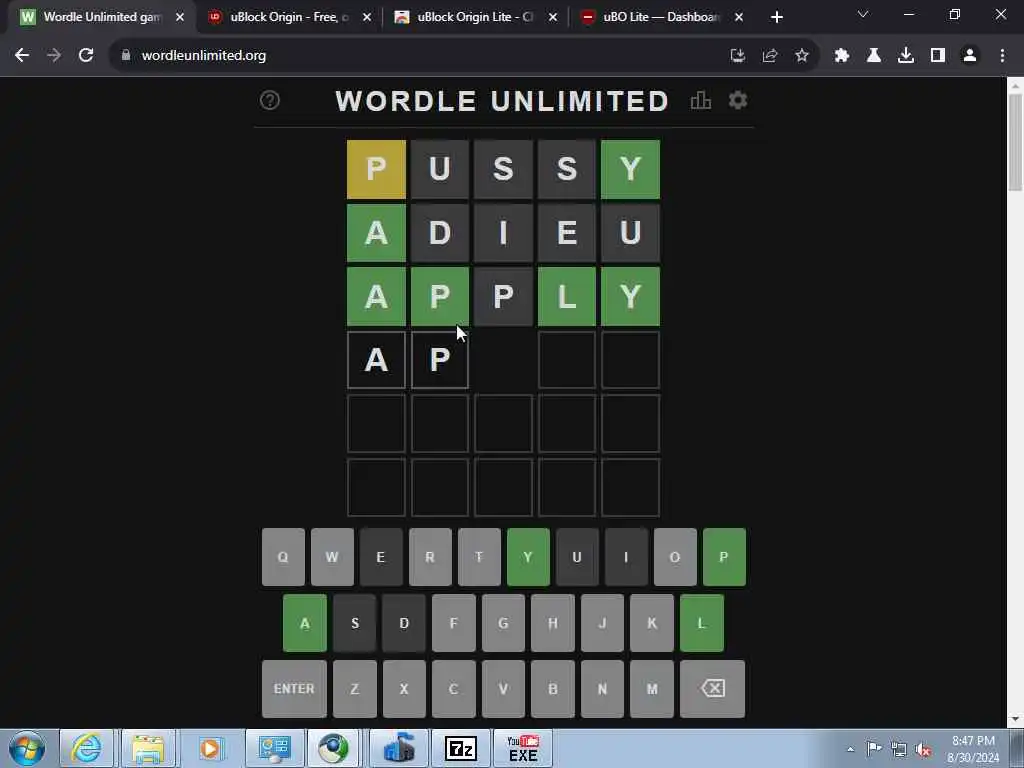Image resolution: width=1024 pixels, height=768 pixels.
Task: Open a new tab with the plus button
Action: (776, 17)
